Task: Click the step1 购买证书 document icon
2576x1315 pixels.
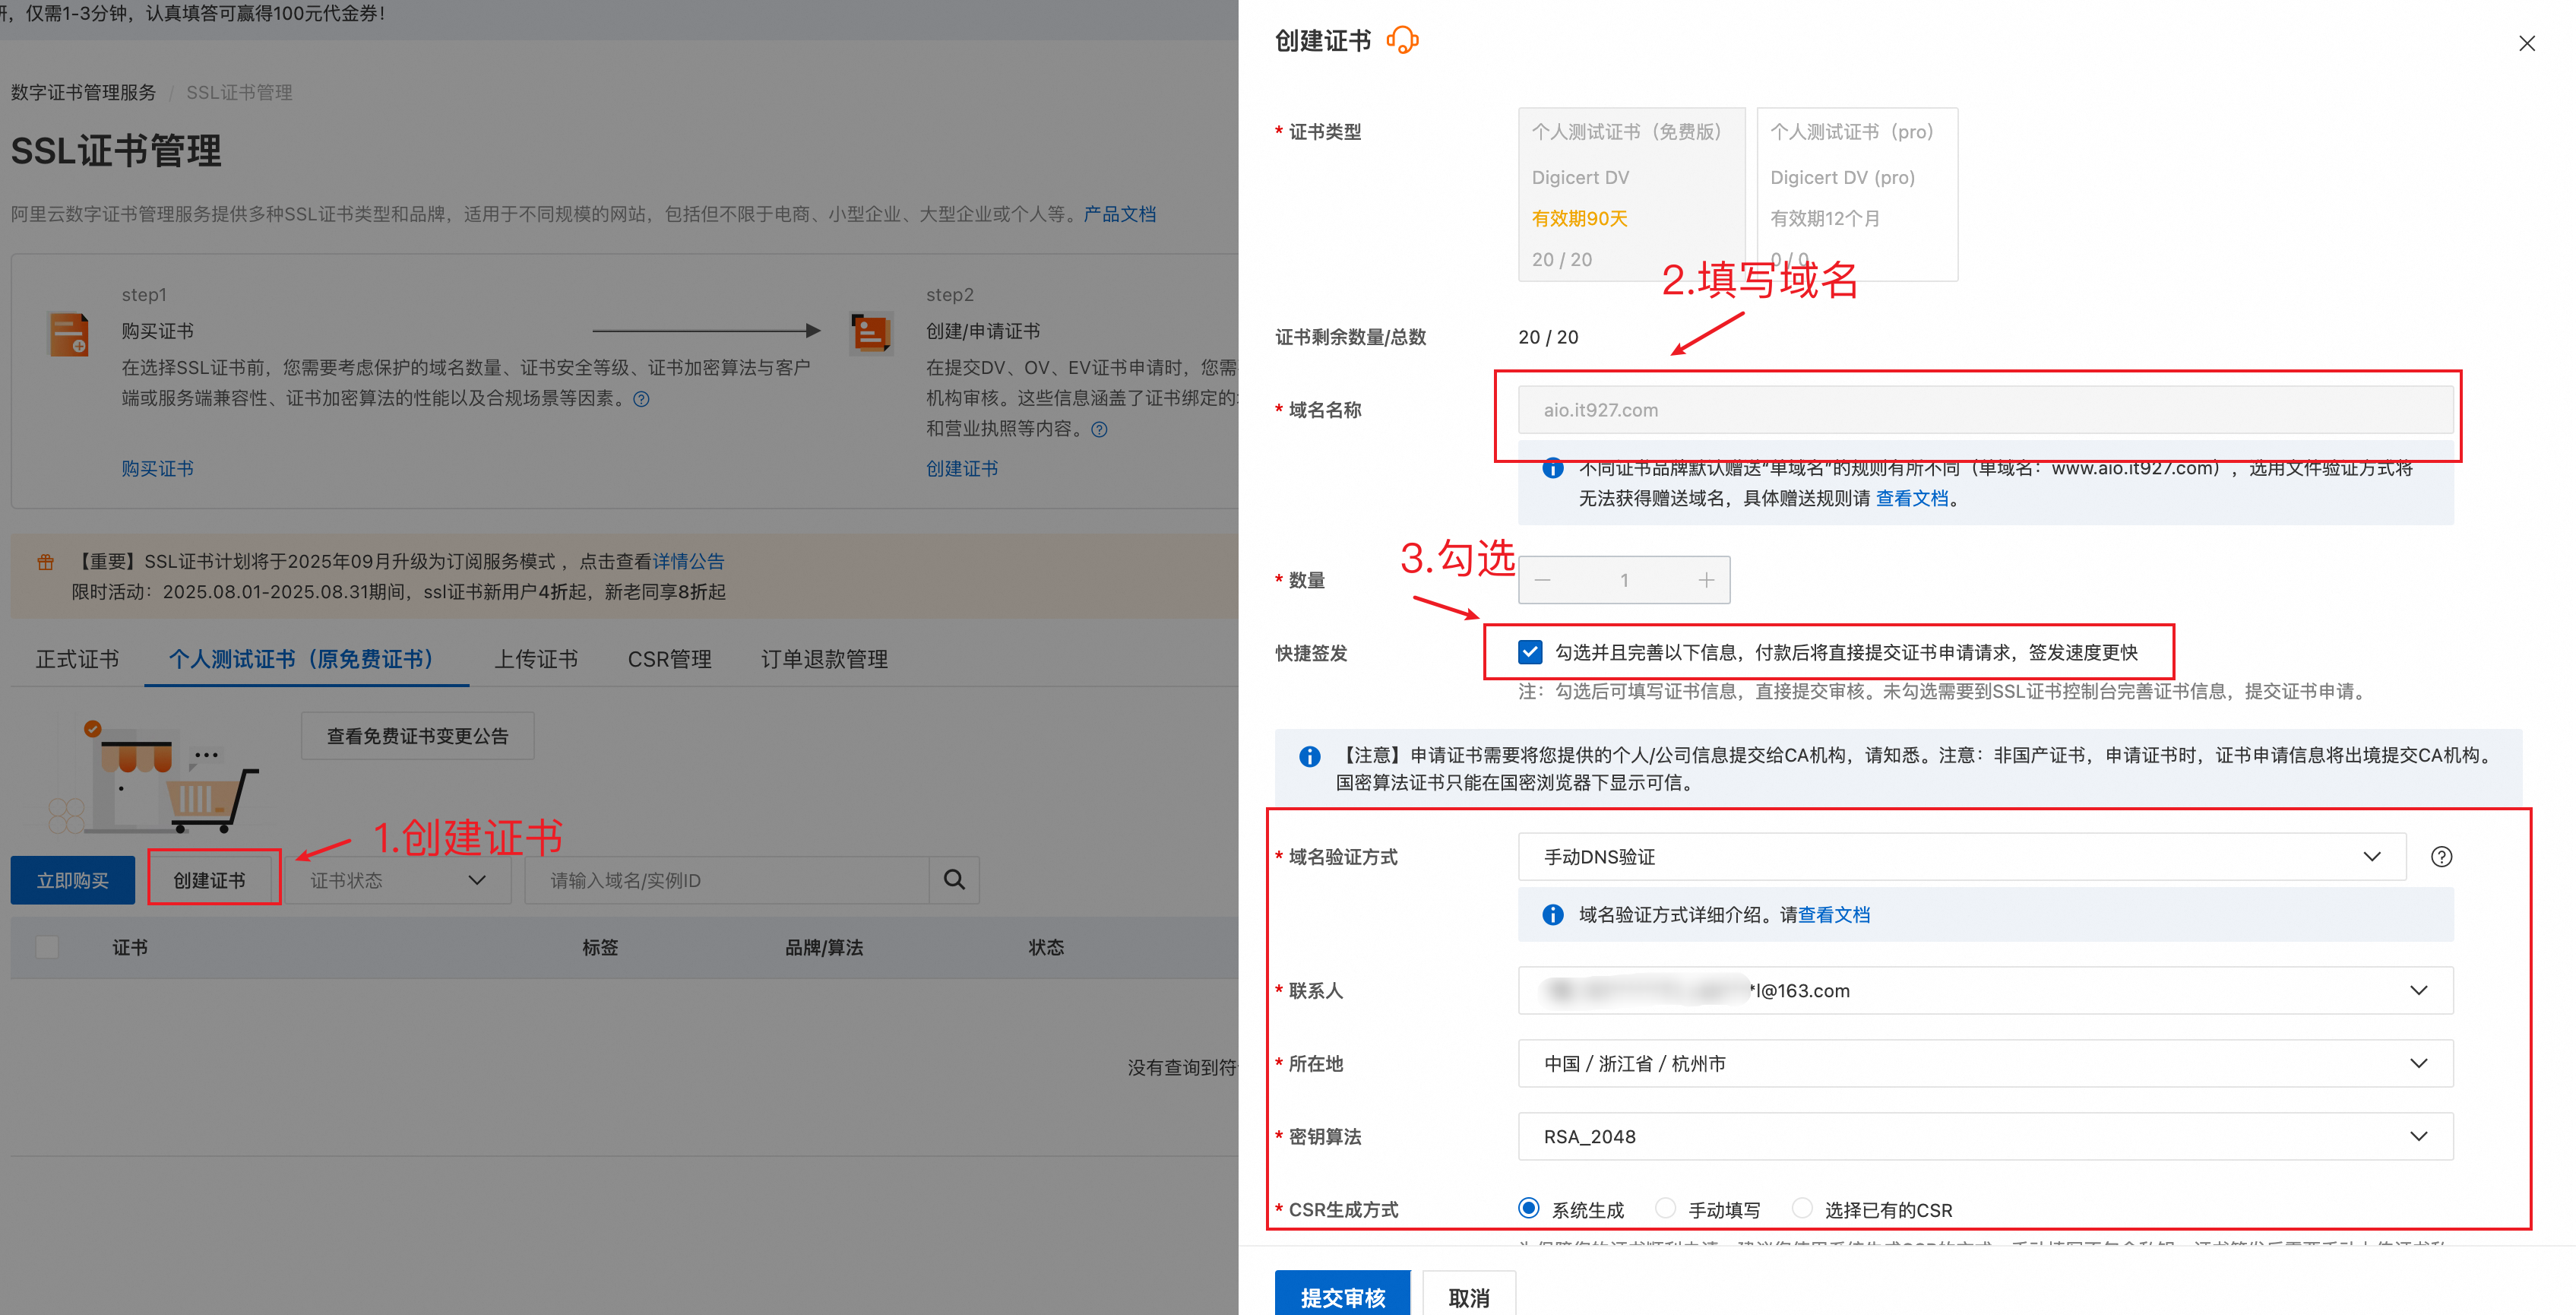Action: tap(69, 334)
